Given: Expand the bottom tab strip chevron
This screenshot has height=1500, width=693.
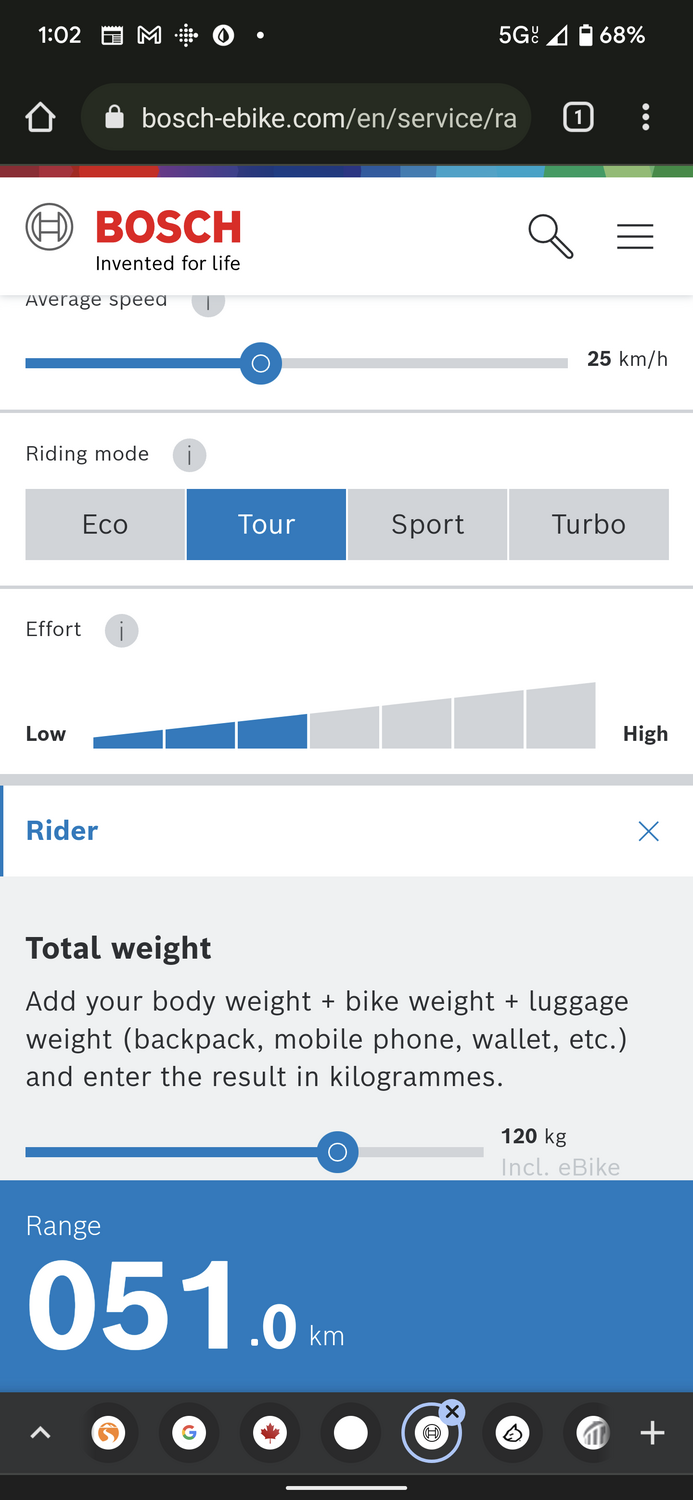Looking at the screenshot, I should point(40,1434).
